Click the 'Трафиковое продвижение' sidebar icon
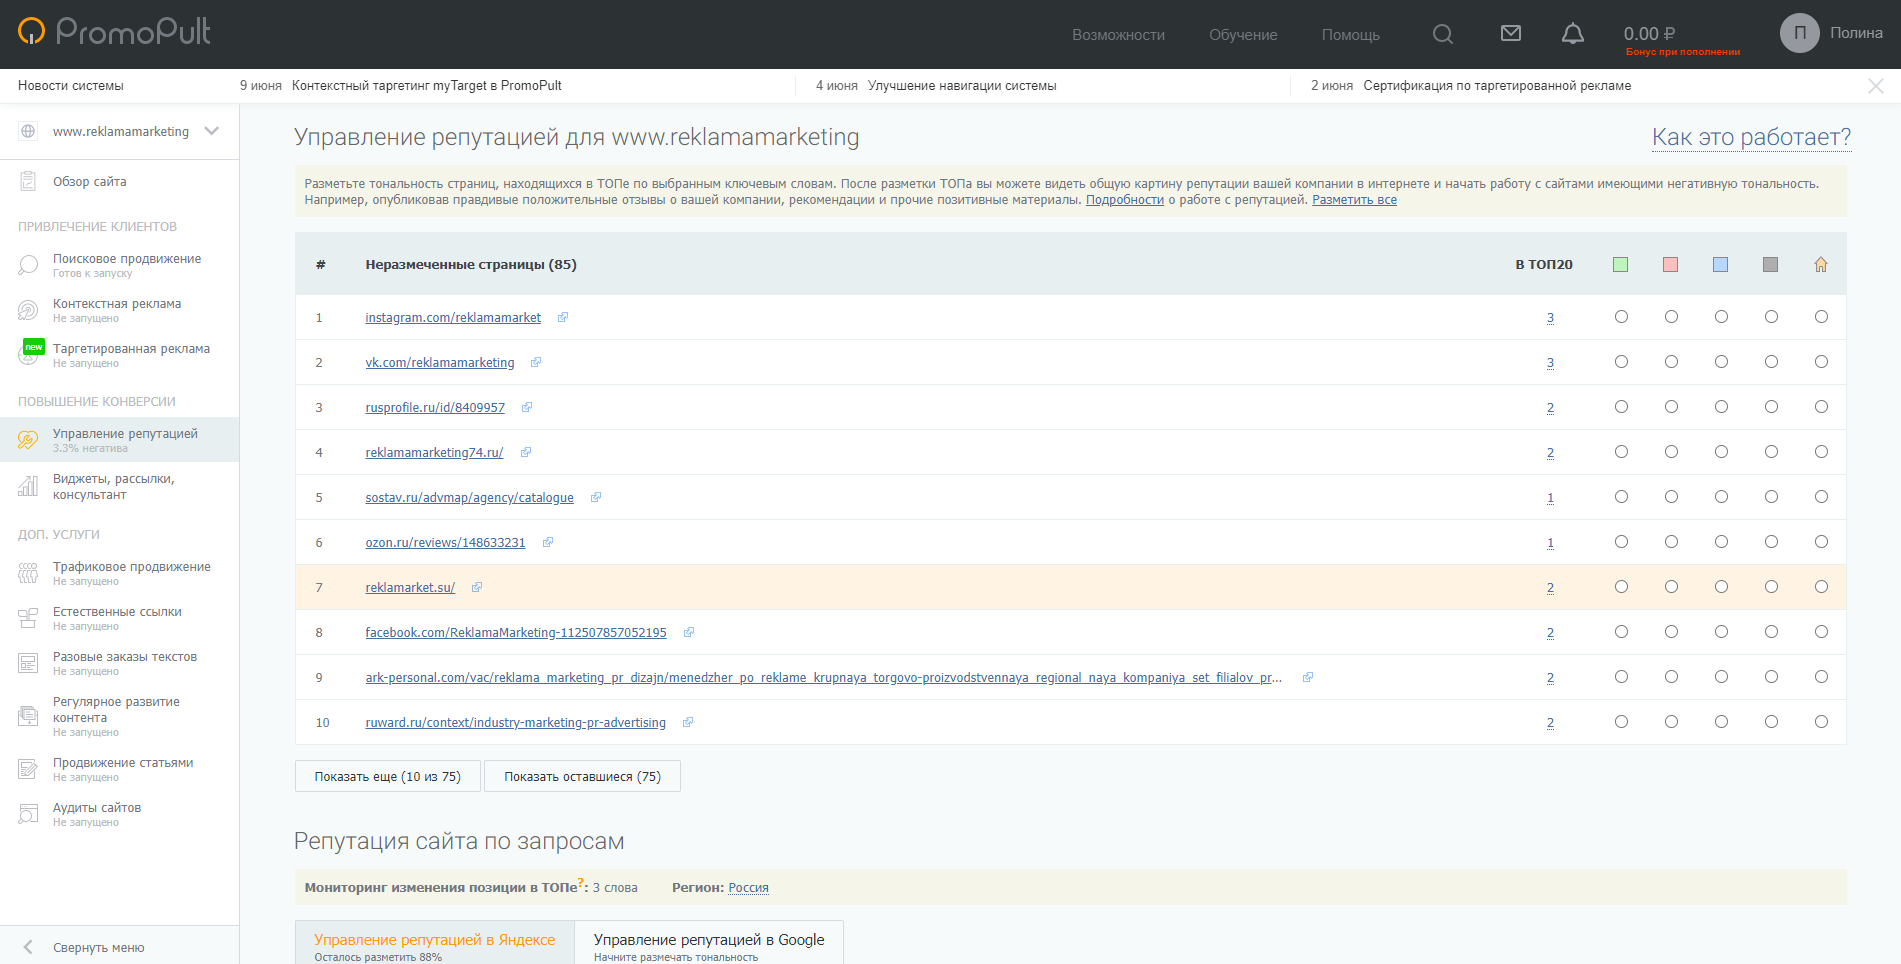Viewport: 1901px width, 964px height. (28, 573)
